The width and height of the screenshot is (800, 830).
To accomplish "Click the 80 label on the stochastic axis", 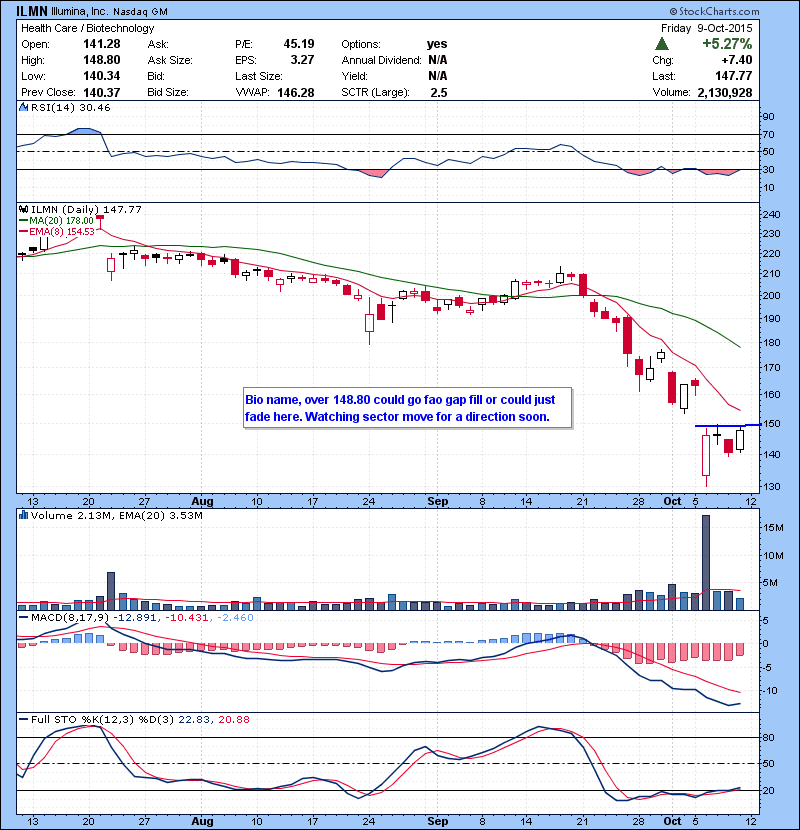I will 768,737.
